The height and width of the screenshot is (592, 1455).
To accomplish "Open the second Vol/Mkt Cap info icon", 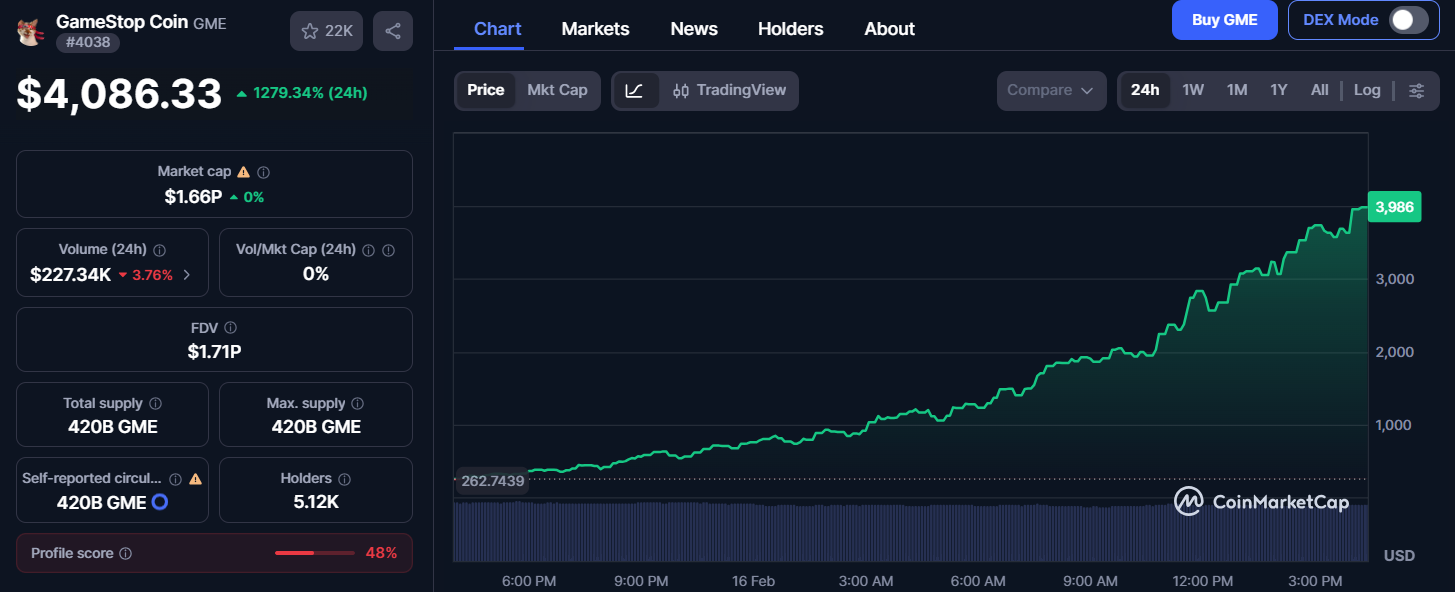I will tap(389, 250).
